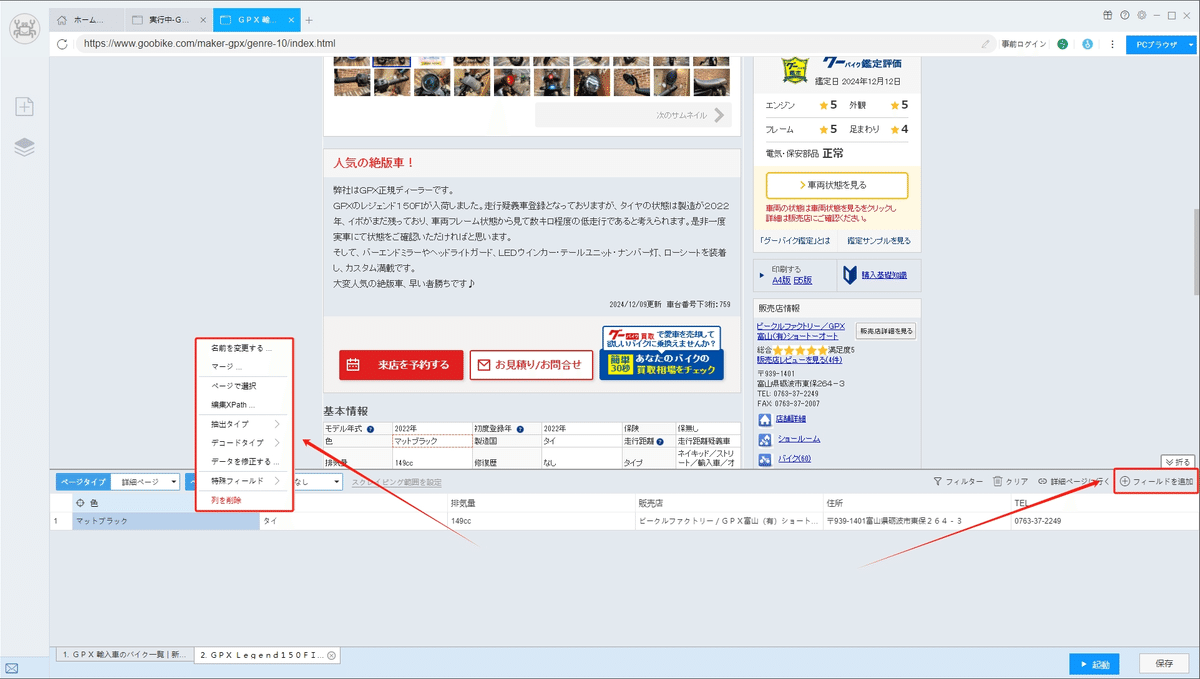Click お見積り/お問合せ button
Viewport: 1200px width, 679px height.
click(x=531, y=365)
